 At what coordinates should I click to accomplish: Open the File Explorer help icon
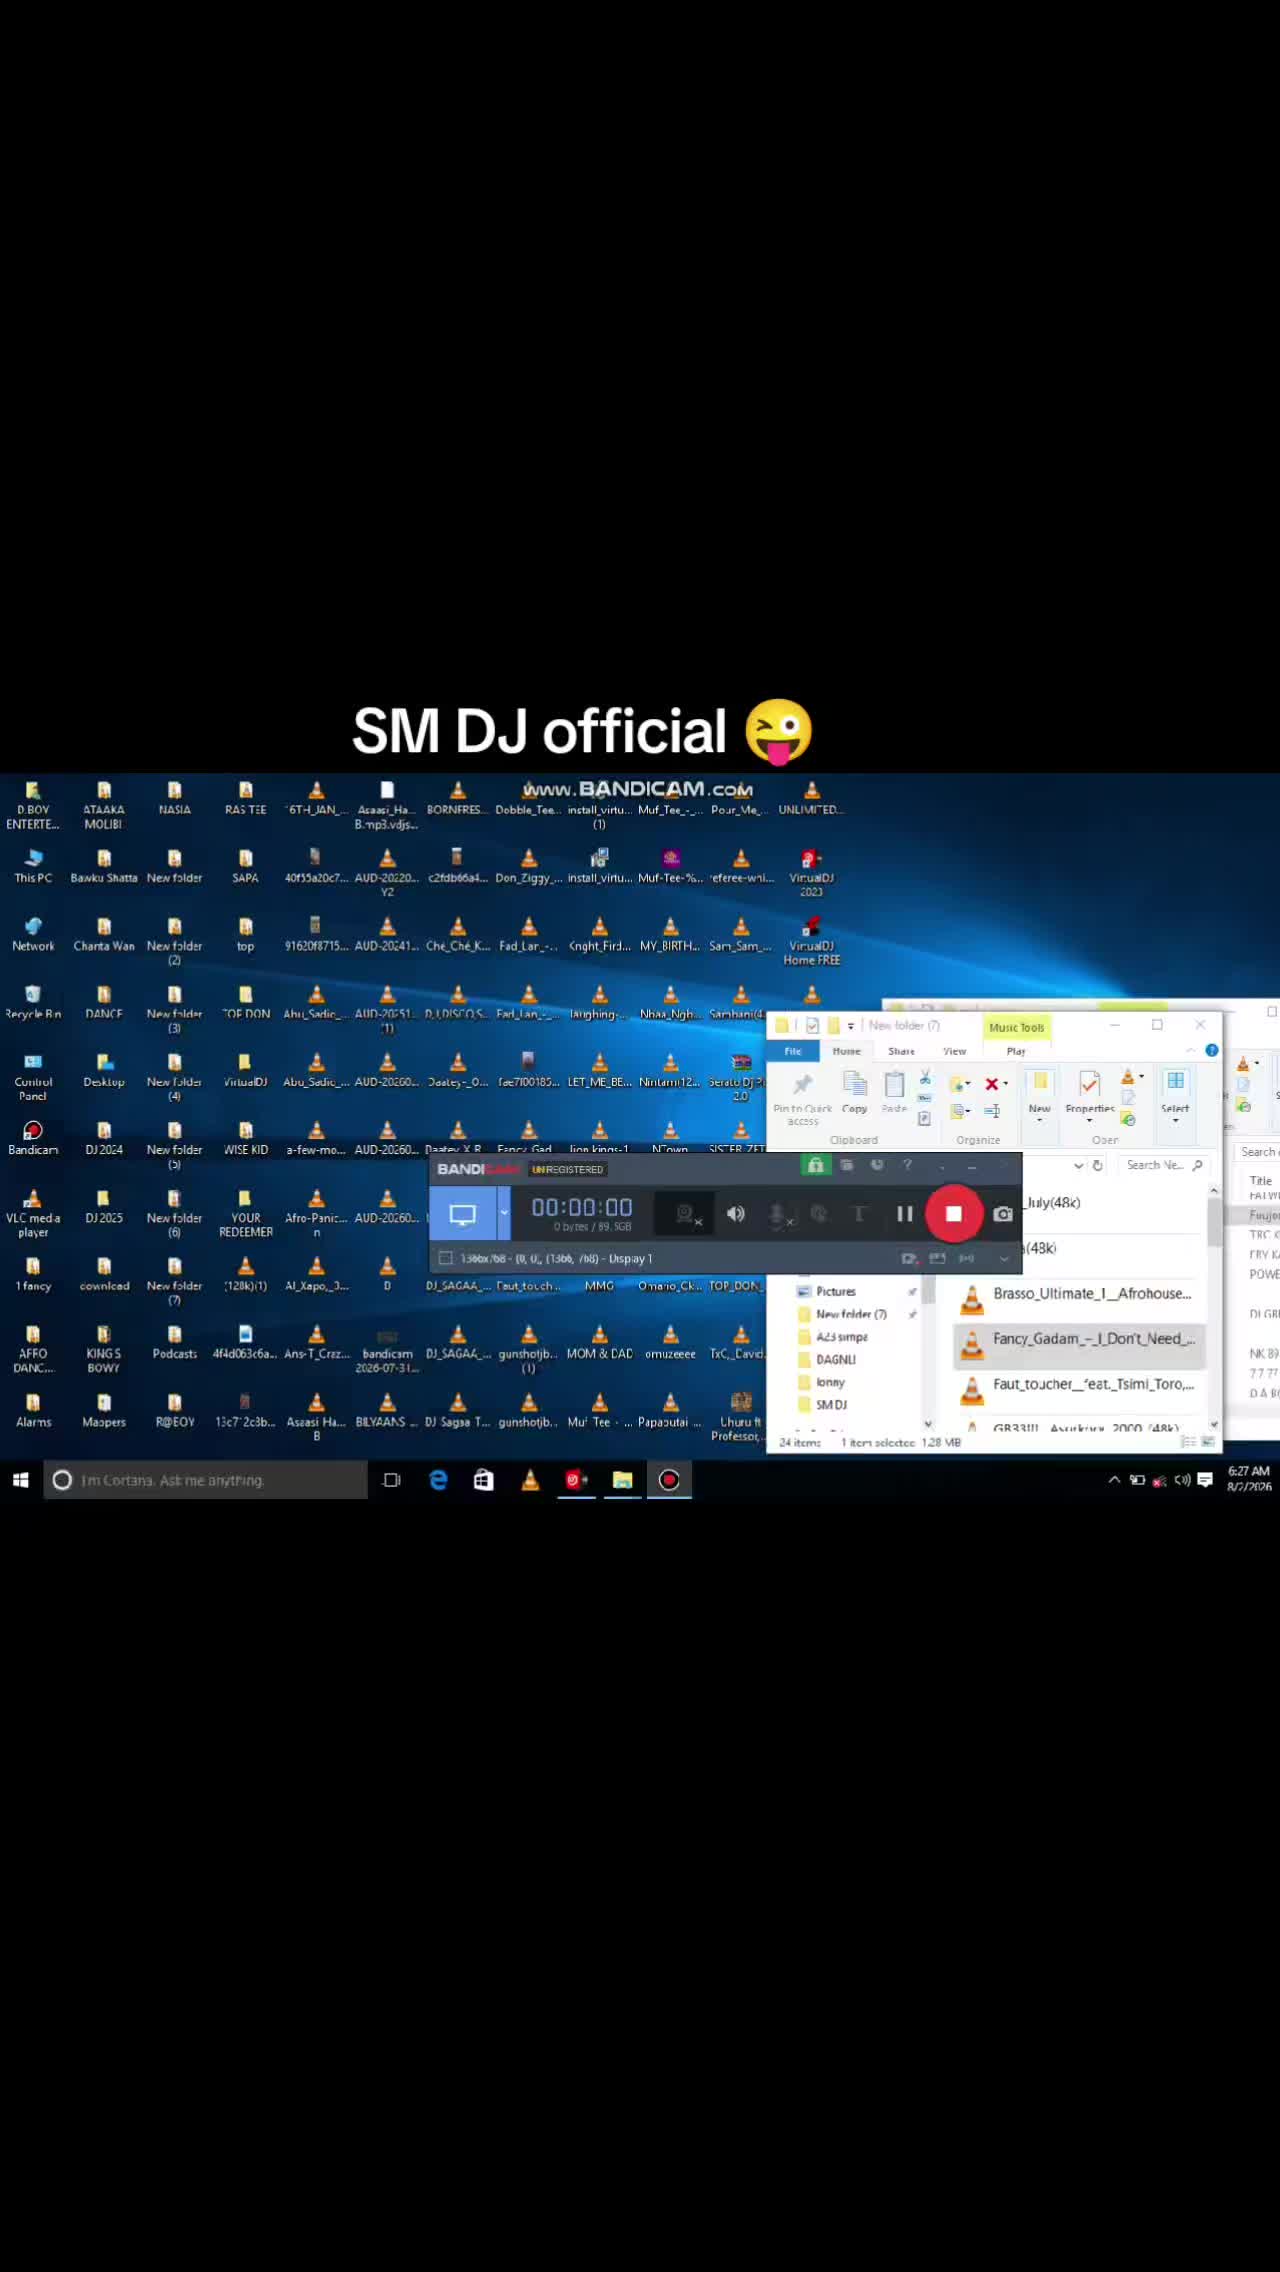[1211, 1050]
